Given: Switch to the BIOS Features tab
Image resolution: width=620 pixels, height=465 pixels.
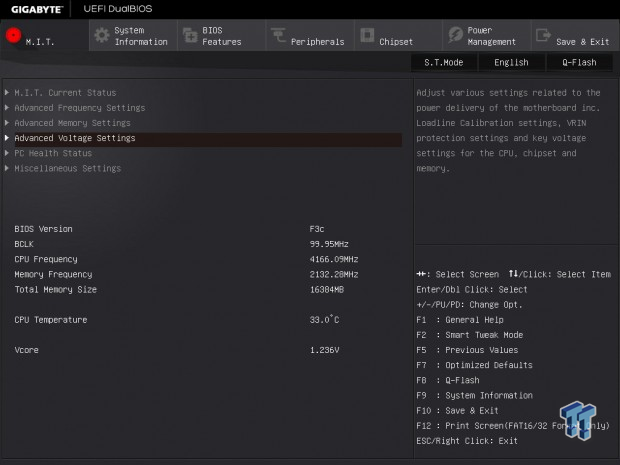Looking at the screenshot, I should click(221, 35).
